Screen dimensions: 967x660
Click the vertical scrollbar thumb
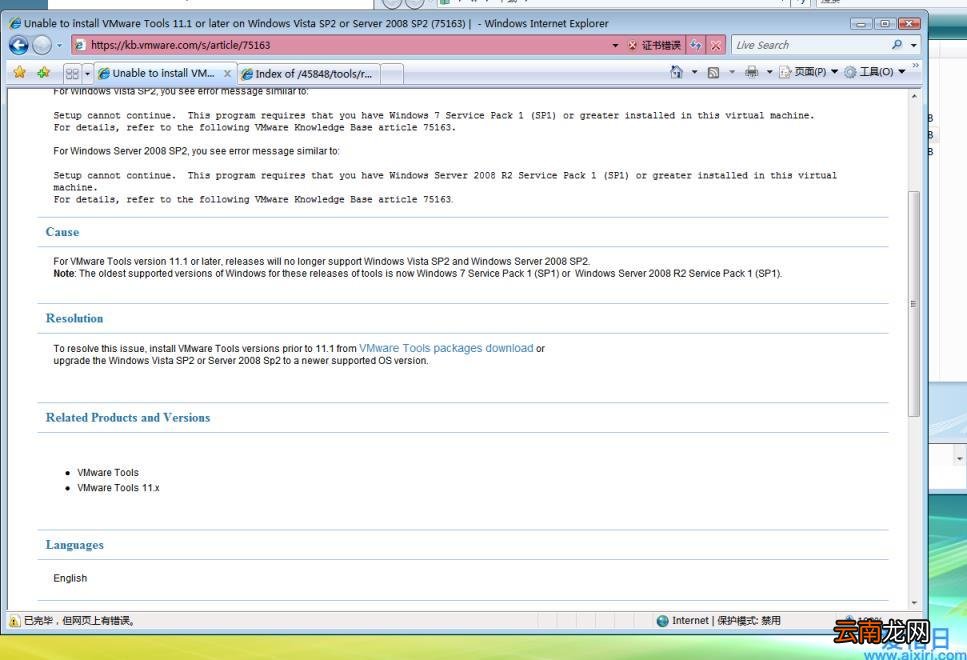[914, 303]
